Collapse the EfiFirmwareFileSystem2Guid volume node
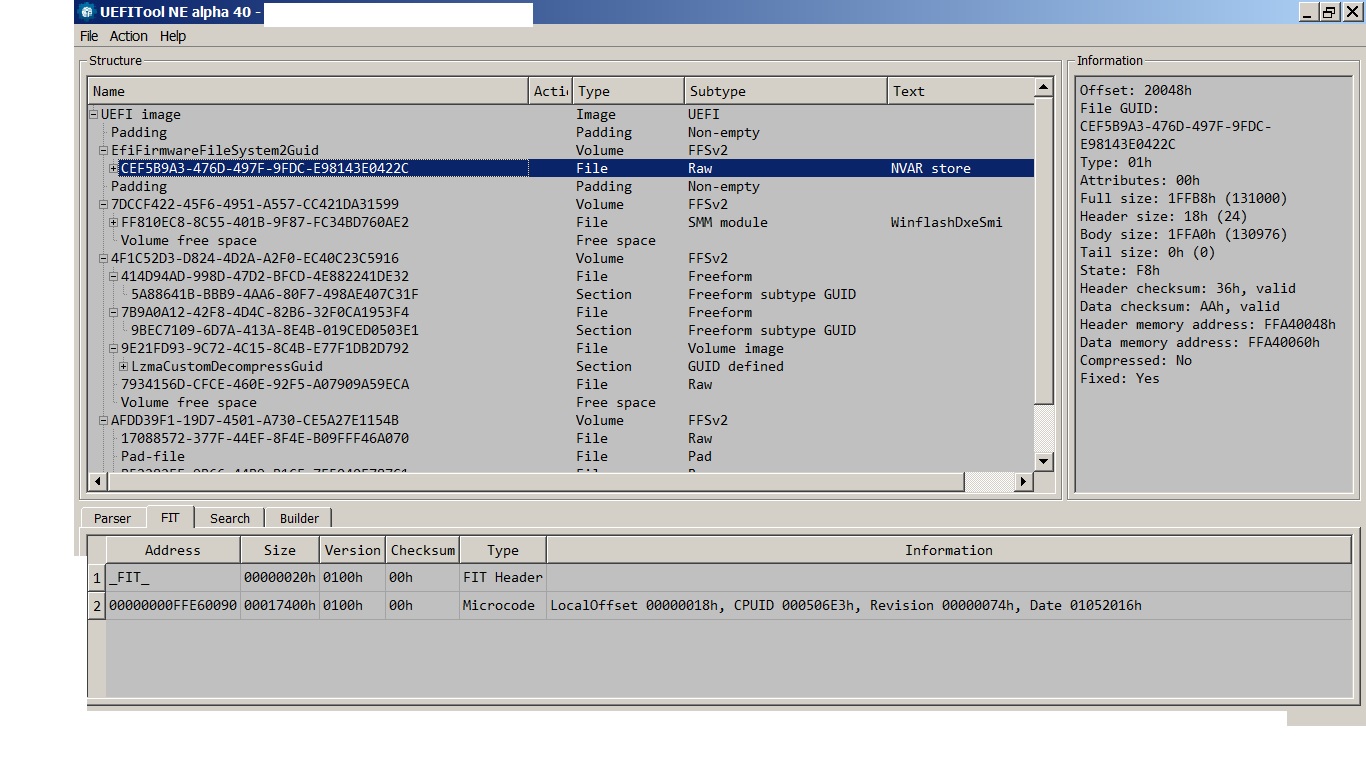1366x768 pixels. pos(102,150)
